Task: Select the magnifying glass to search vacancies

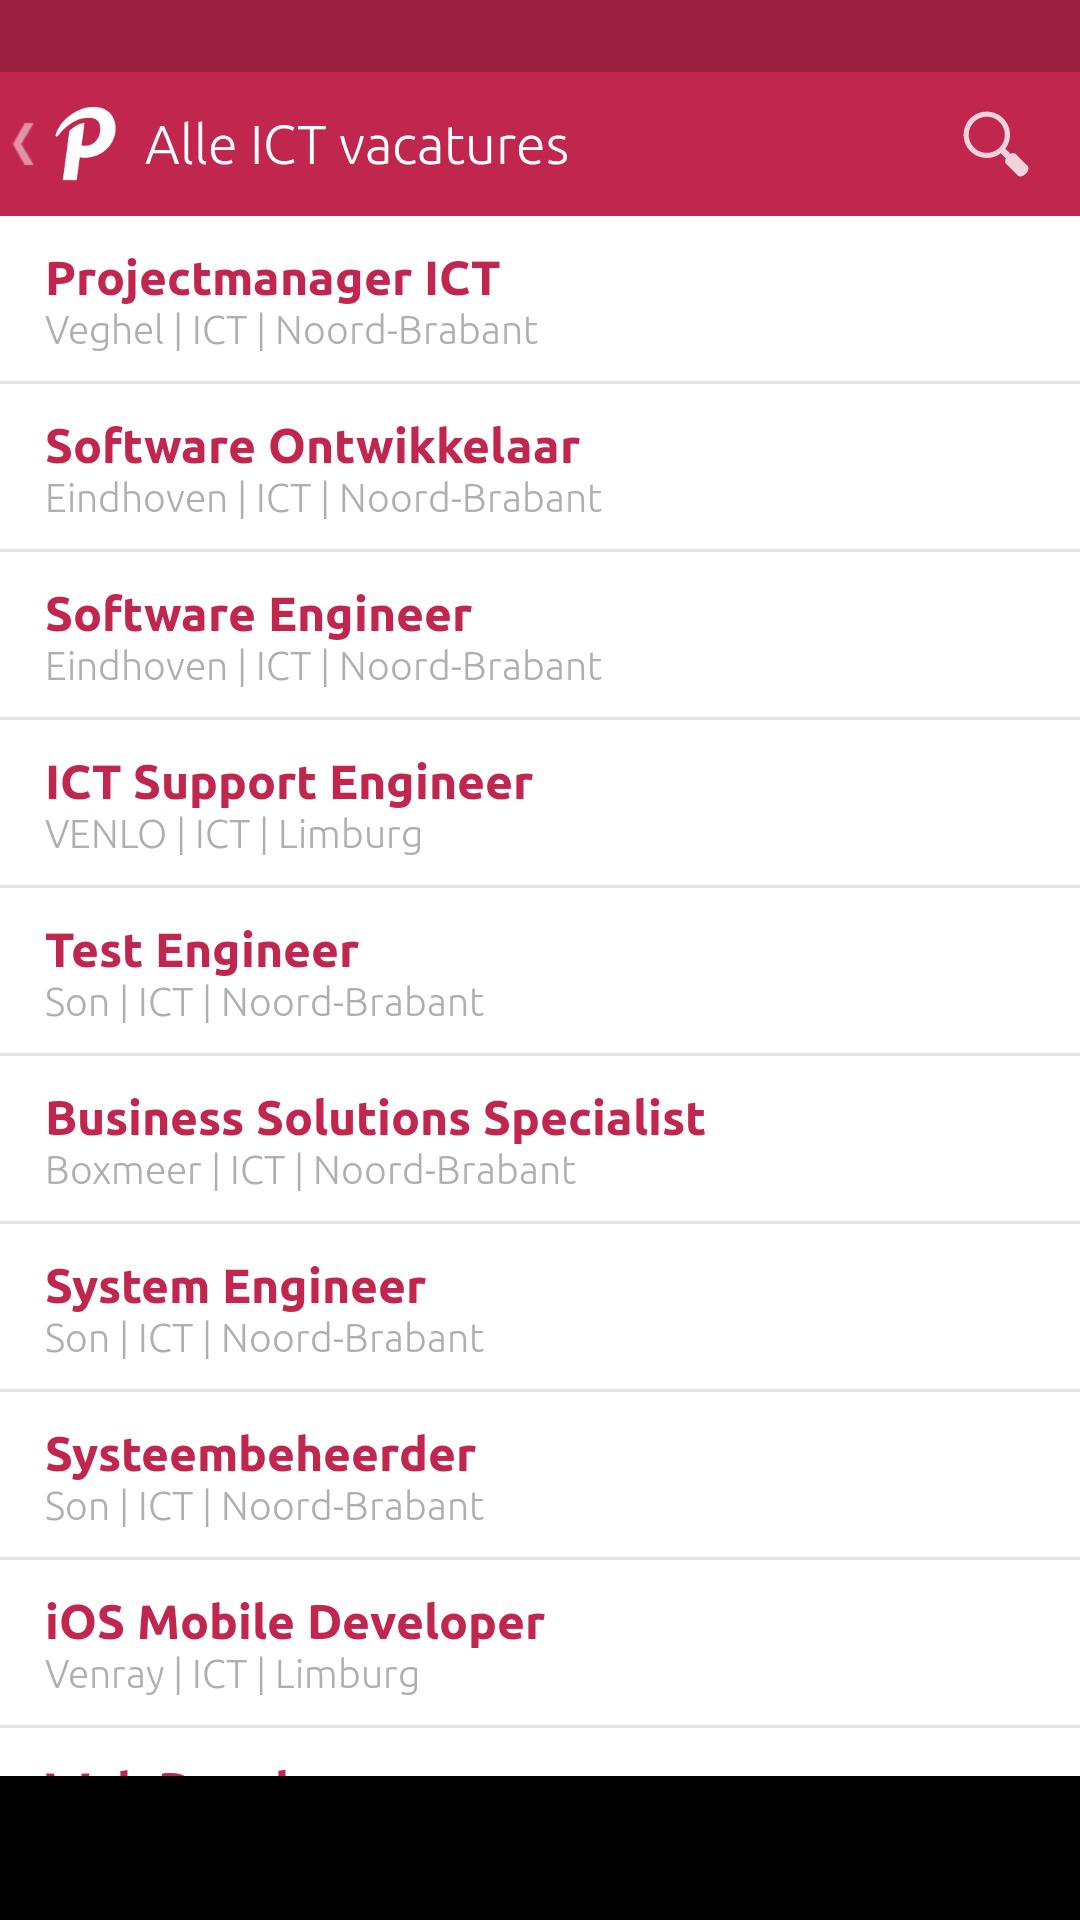Action: tap(995, 143)
